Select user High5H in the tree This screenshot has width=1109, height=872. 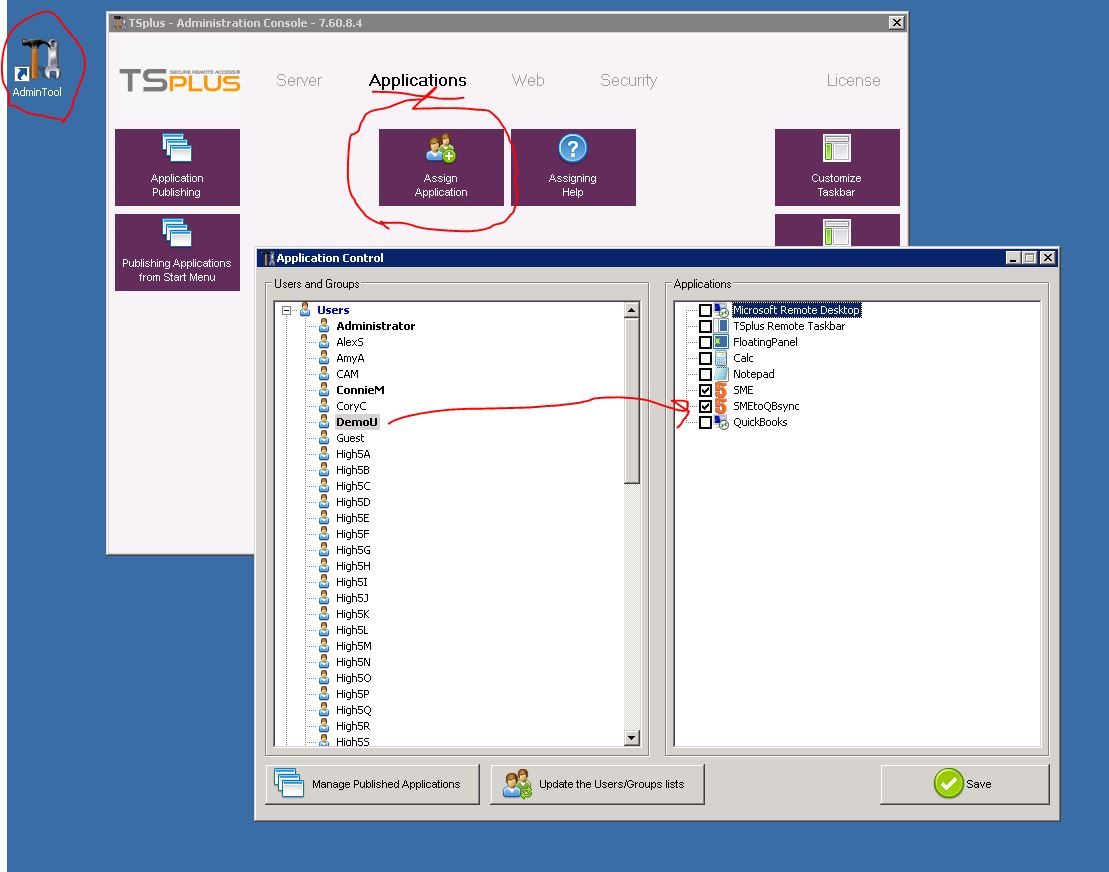coord(353,566)
